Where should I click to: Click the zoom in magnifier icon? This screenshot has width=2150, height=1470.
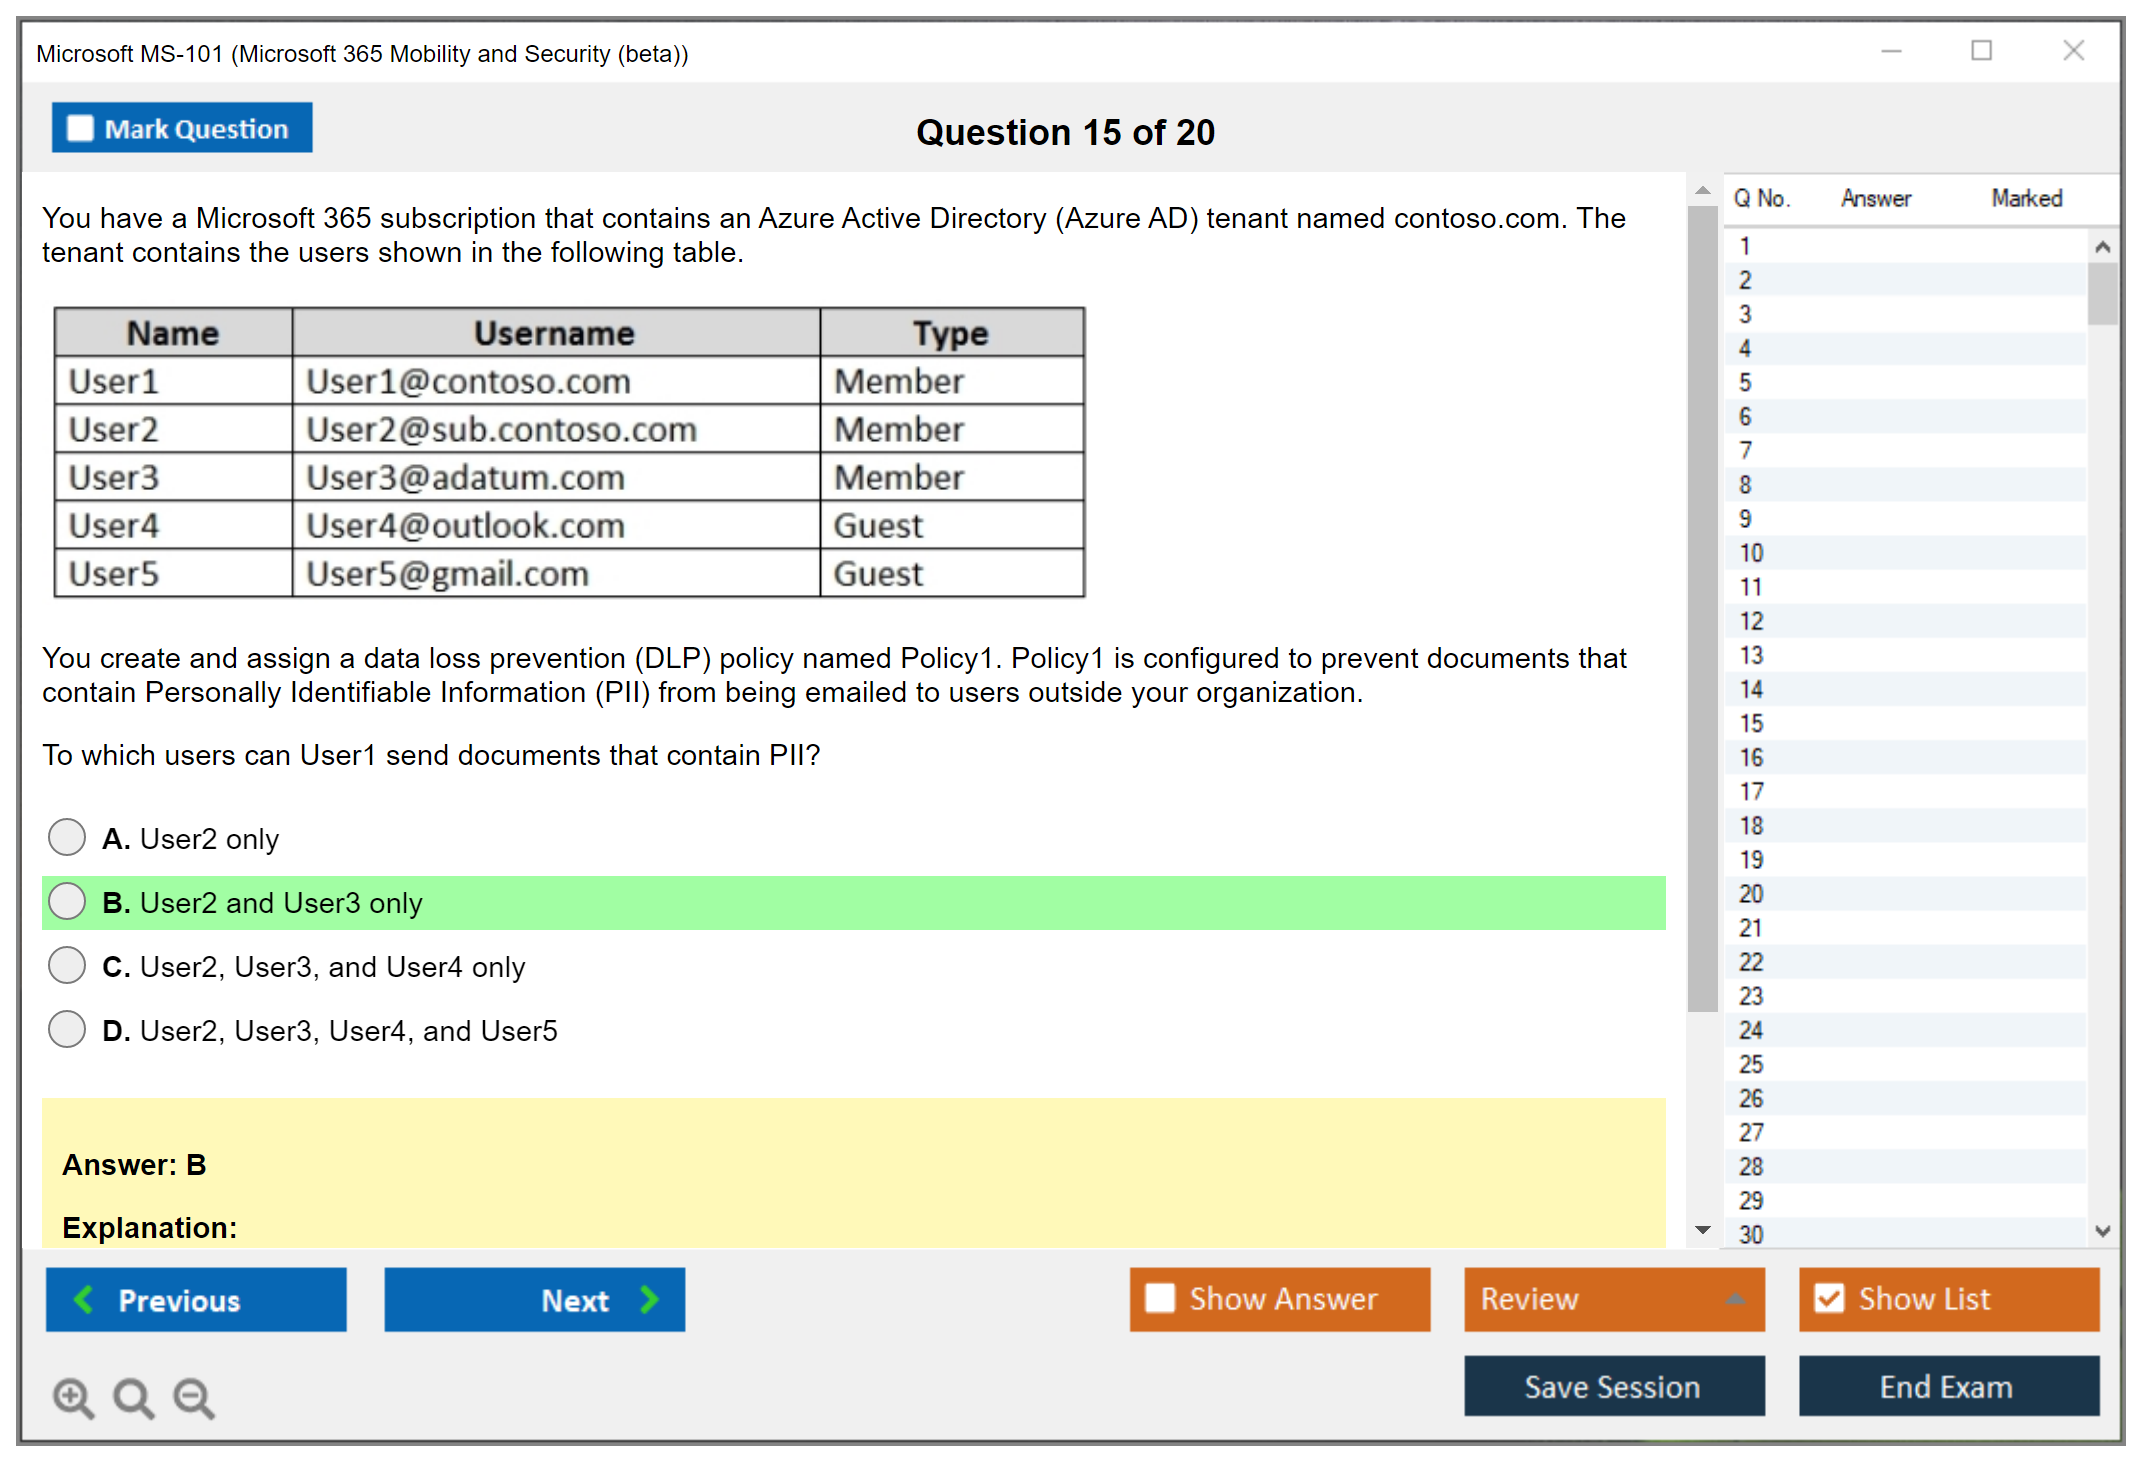click(x=72, y=1396)
